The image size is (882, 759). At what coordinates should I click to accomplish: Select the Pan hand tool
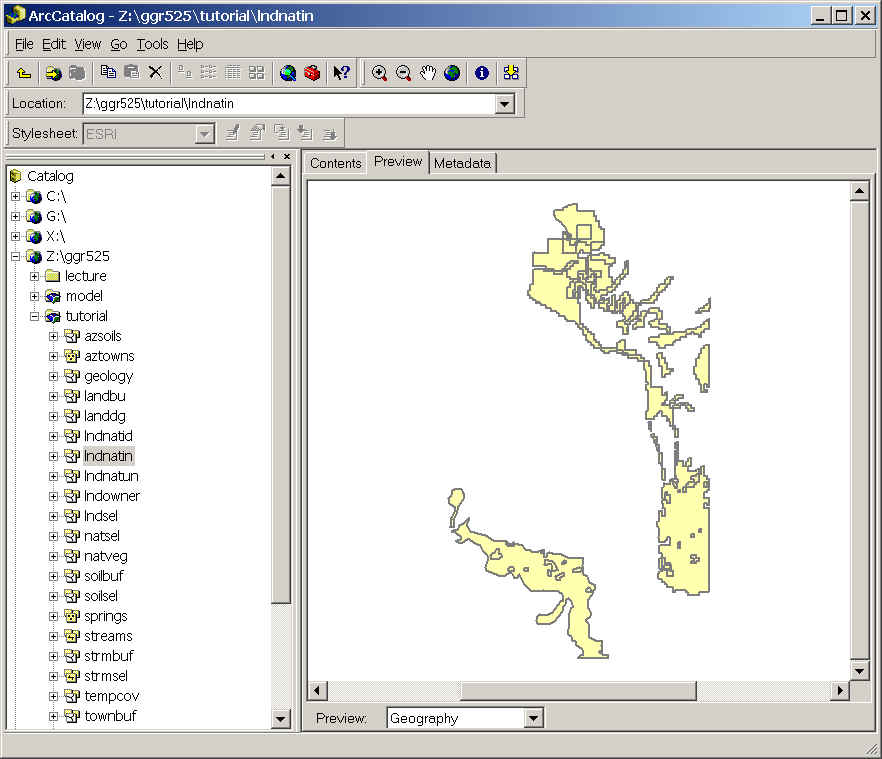click(428, 73)
